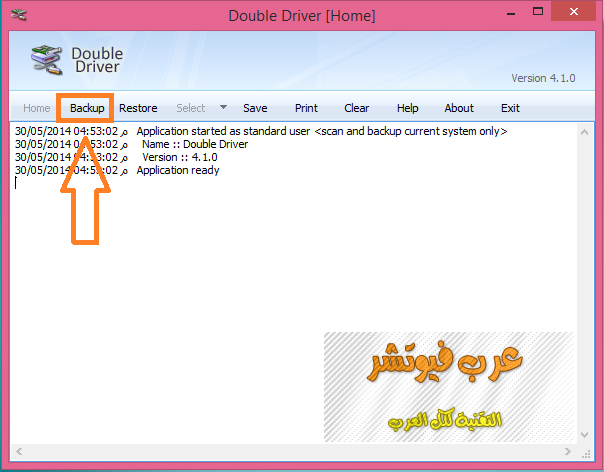This screenshot has height=472, width=604.
Task: Expand the Select dropdown arrow
Action: (x=223, y=107)
